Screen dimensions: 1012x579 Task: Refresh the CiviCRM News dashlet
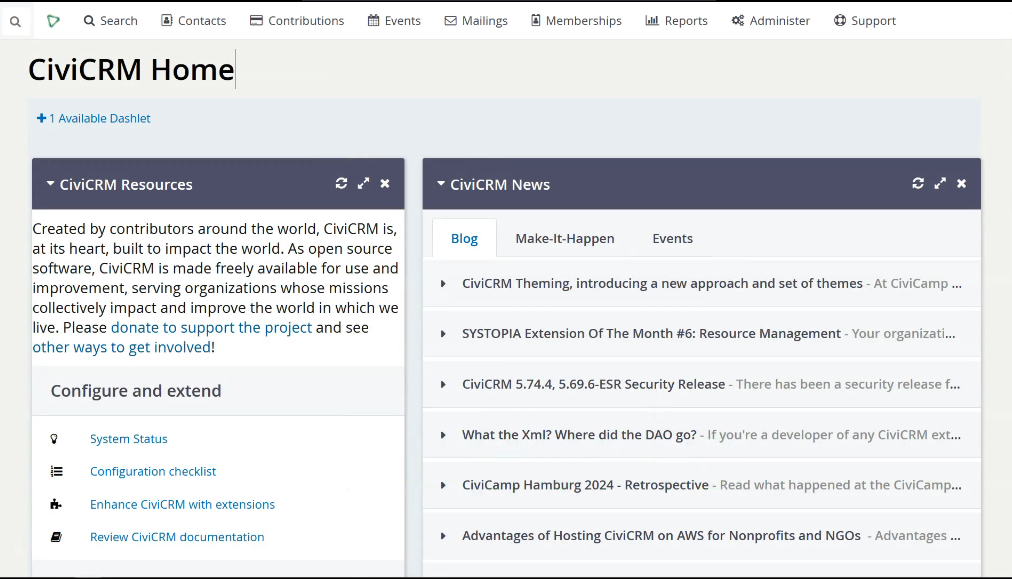point(918,183)
